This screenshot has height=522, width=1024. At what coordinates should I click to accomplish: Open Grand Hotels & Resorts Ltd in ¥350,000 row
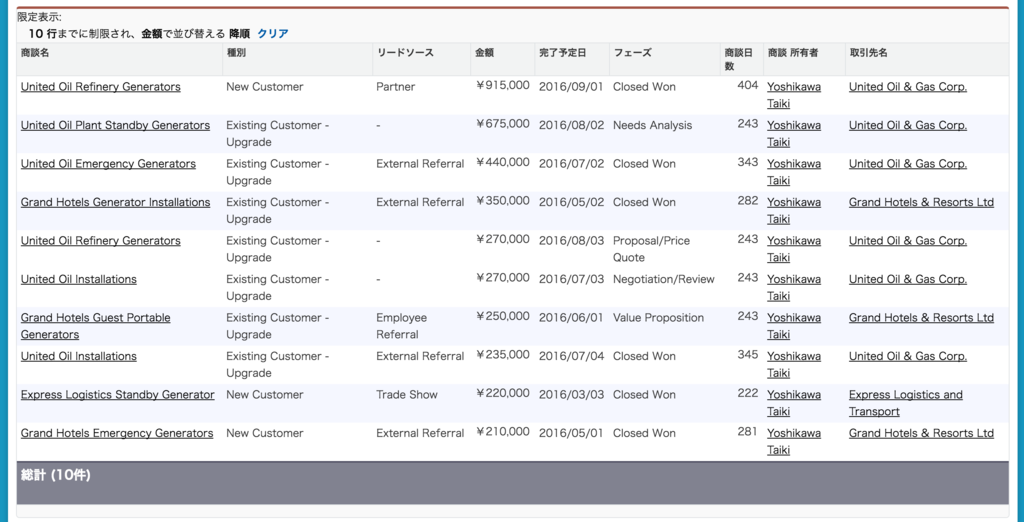921,203
